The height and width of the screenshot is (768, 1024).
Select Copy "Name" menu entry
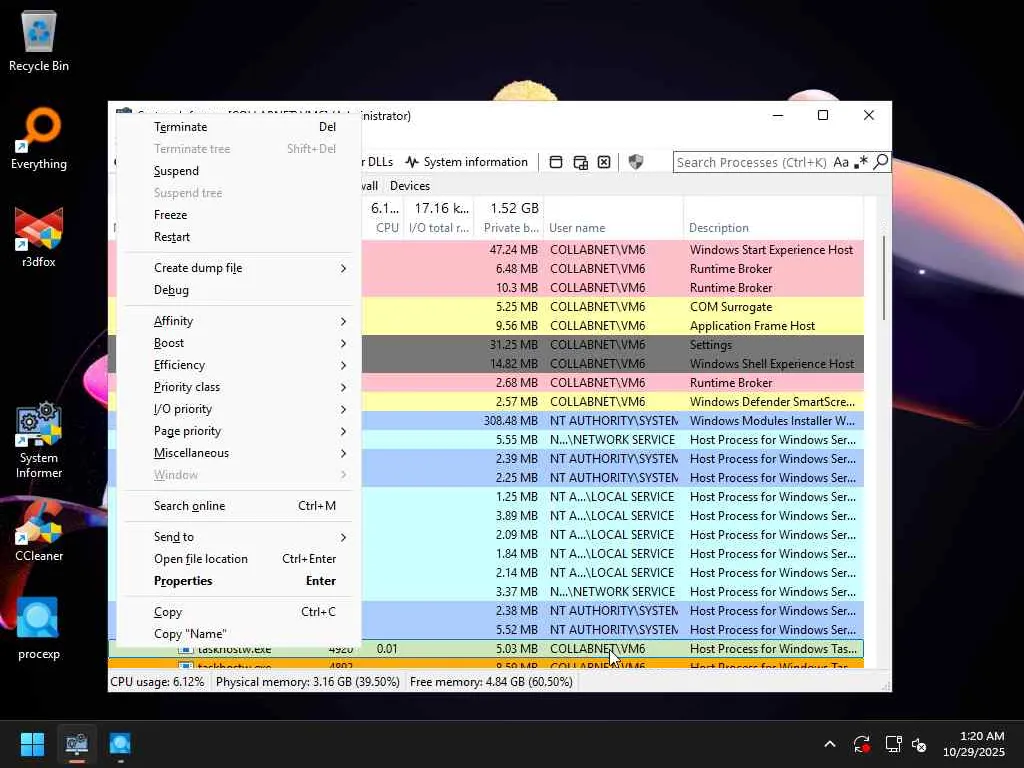[239, 634]
